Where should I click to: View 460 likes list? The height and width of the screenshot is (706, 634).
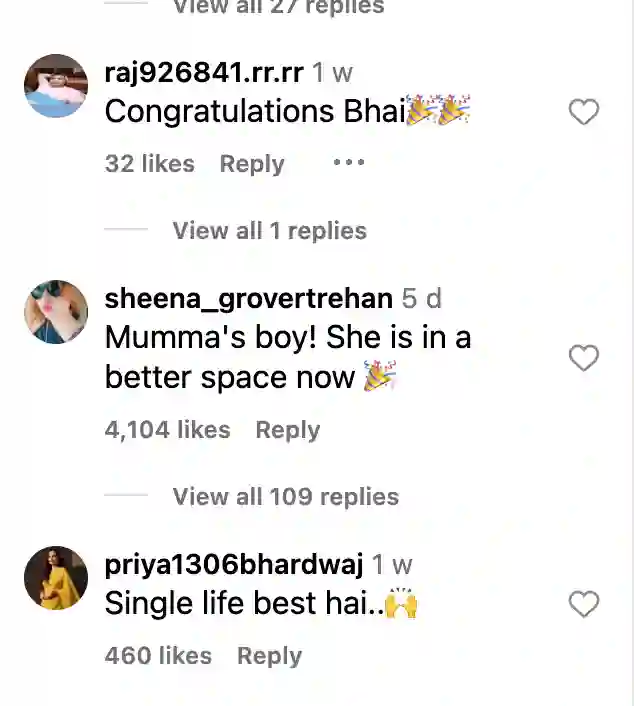[x=158, y=656]
